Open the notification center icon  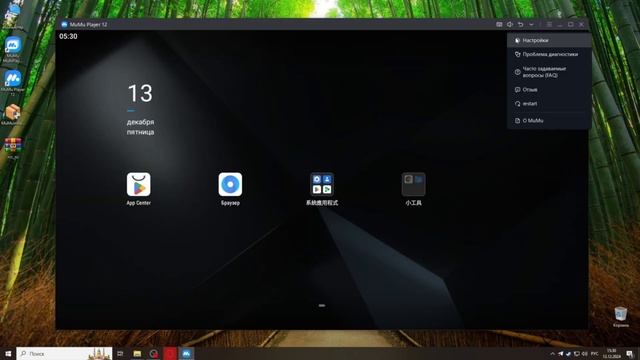click(x=630, y=353)
